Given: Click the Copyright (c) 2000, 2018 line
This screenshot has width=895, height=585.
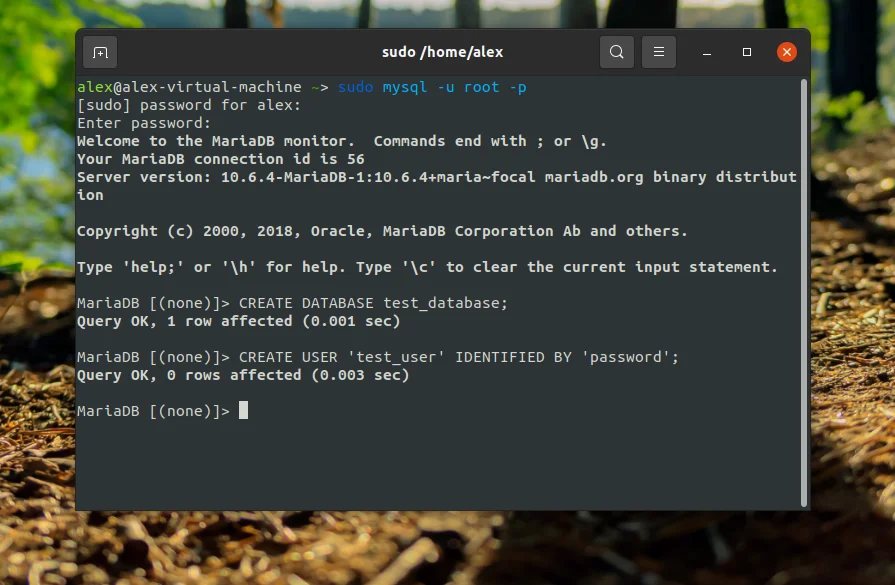Looking at the screenshot, I should [382, 231].
